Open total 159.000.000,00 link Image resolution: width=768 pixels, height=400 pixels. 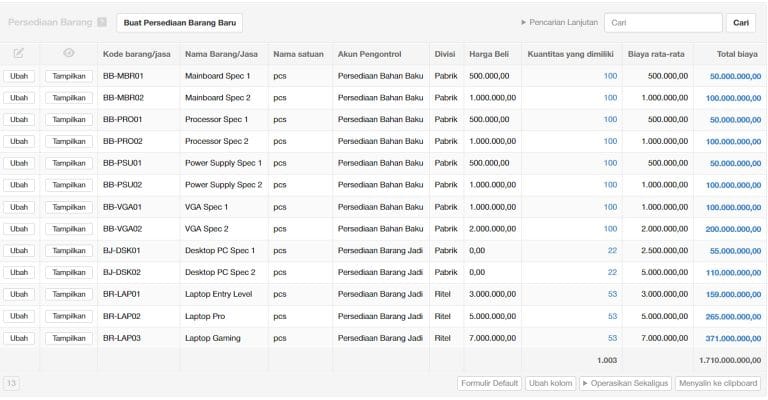733,294
